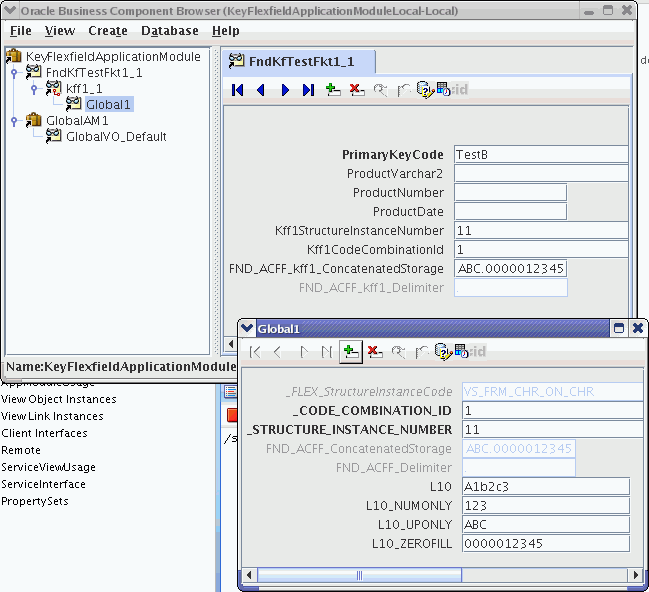649x592 pixels.
Task: Click _STRUCTURE_INSTANCE_NUMBER field in Global1
Action: click(553, 430)
